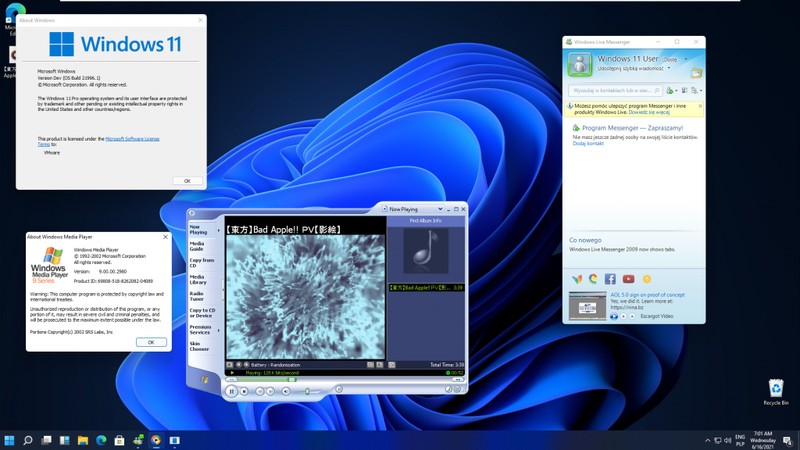Open Task View on the taskbar
Viewport: 800px width, 450px height.
pos(46,440)
